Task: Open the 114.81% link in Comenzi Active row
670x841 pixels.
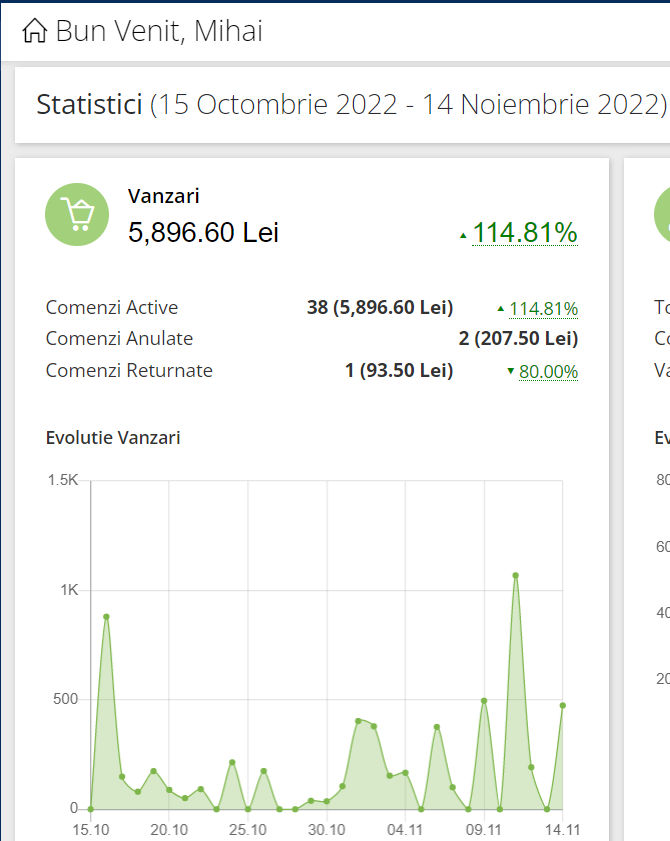Action: [x=543, y=309]
